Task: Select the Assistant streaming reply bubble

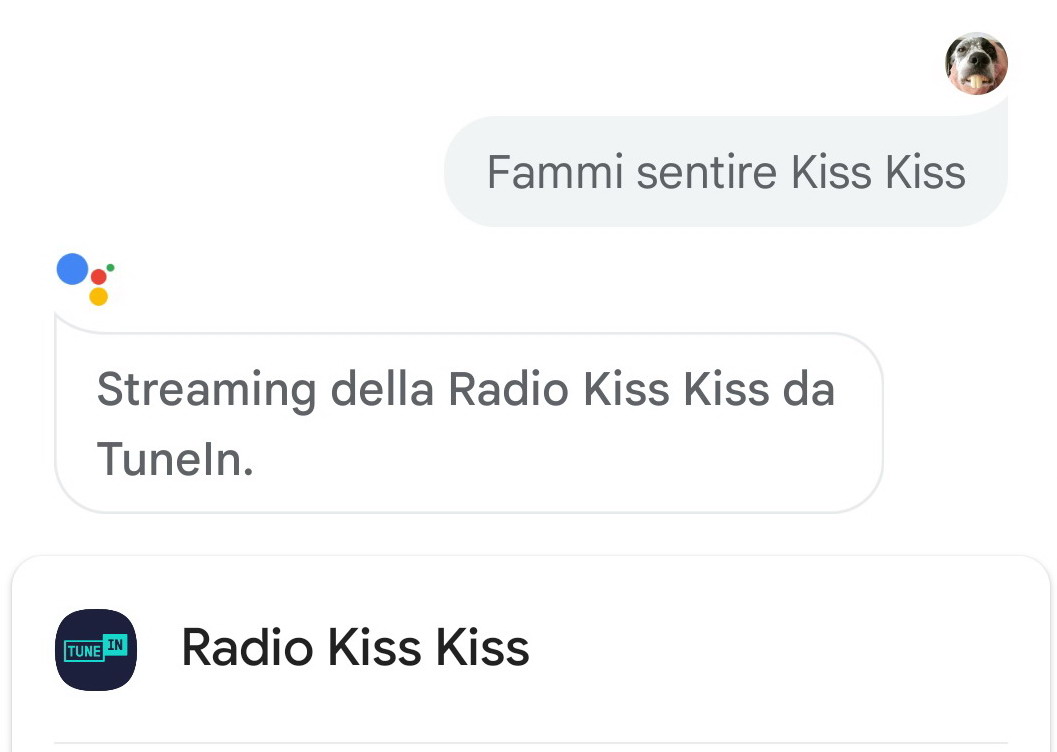Action: 468,423
